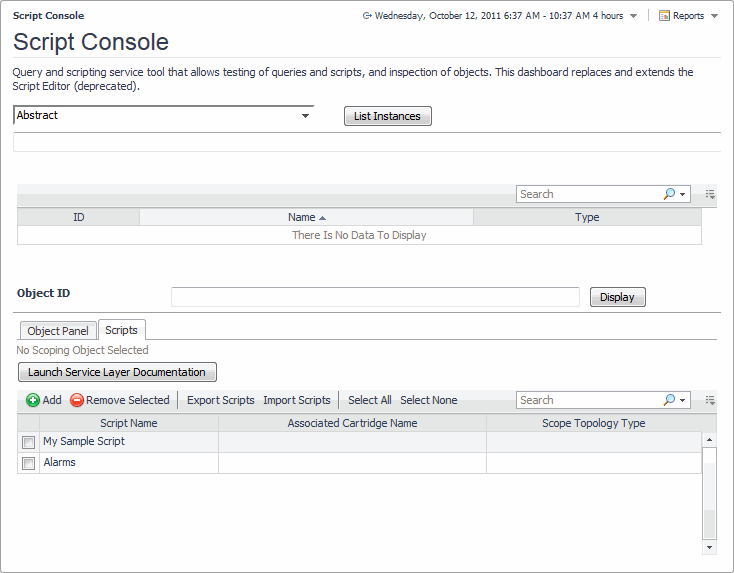734x573 pixels.
Task: Click search magnifier in instances table
Action: [670, 194]
